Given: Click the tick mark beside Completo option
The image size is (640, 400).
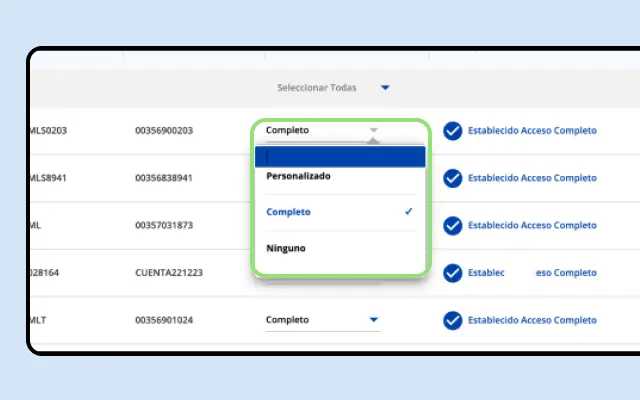Looking at the screenshot, I should 409,211.
